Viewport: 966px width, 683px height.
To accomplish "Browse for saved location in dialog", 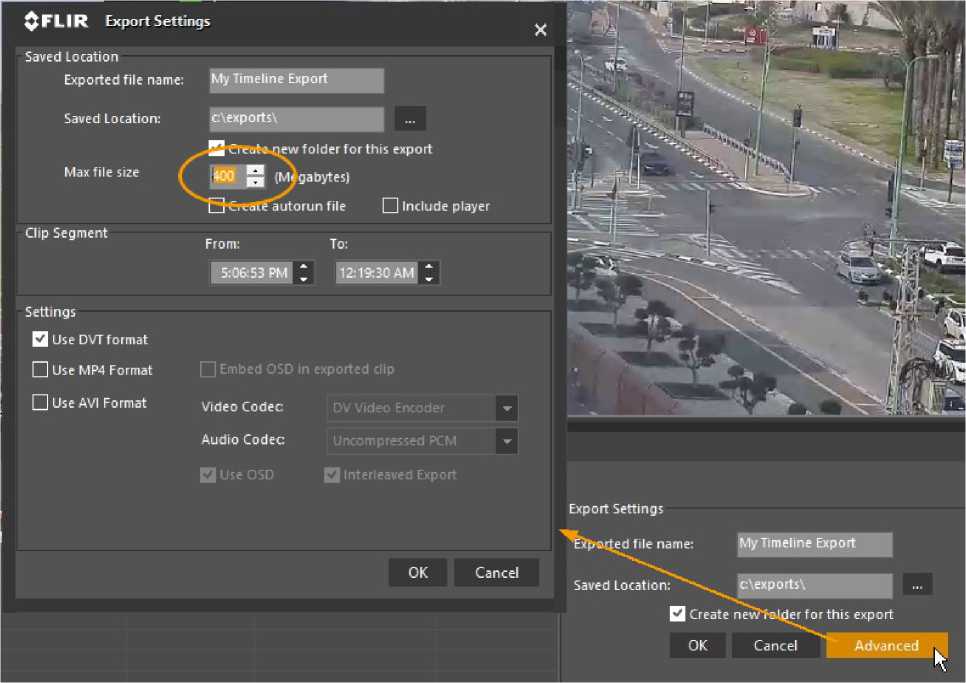I will tap(409, 119).
